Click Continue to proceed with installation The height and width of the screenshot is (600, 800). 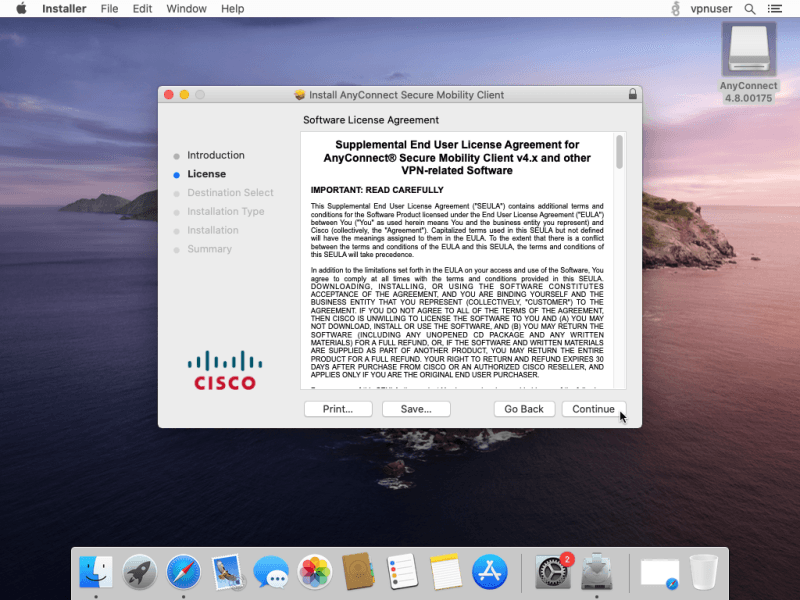[x=593, y=409]
